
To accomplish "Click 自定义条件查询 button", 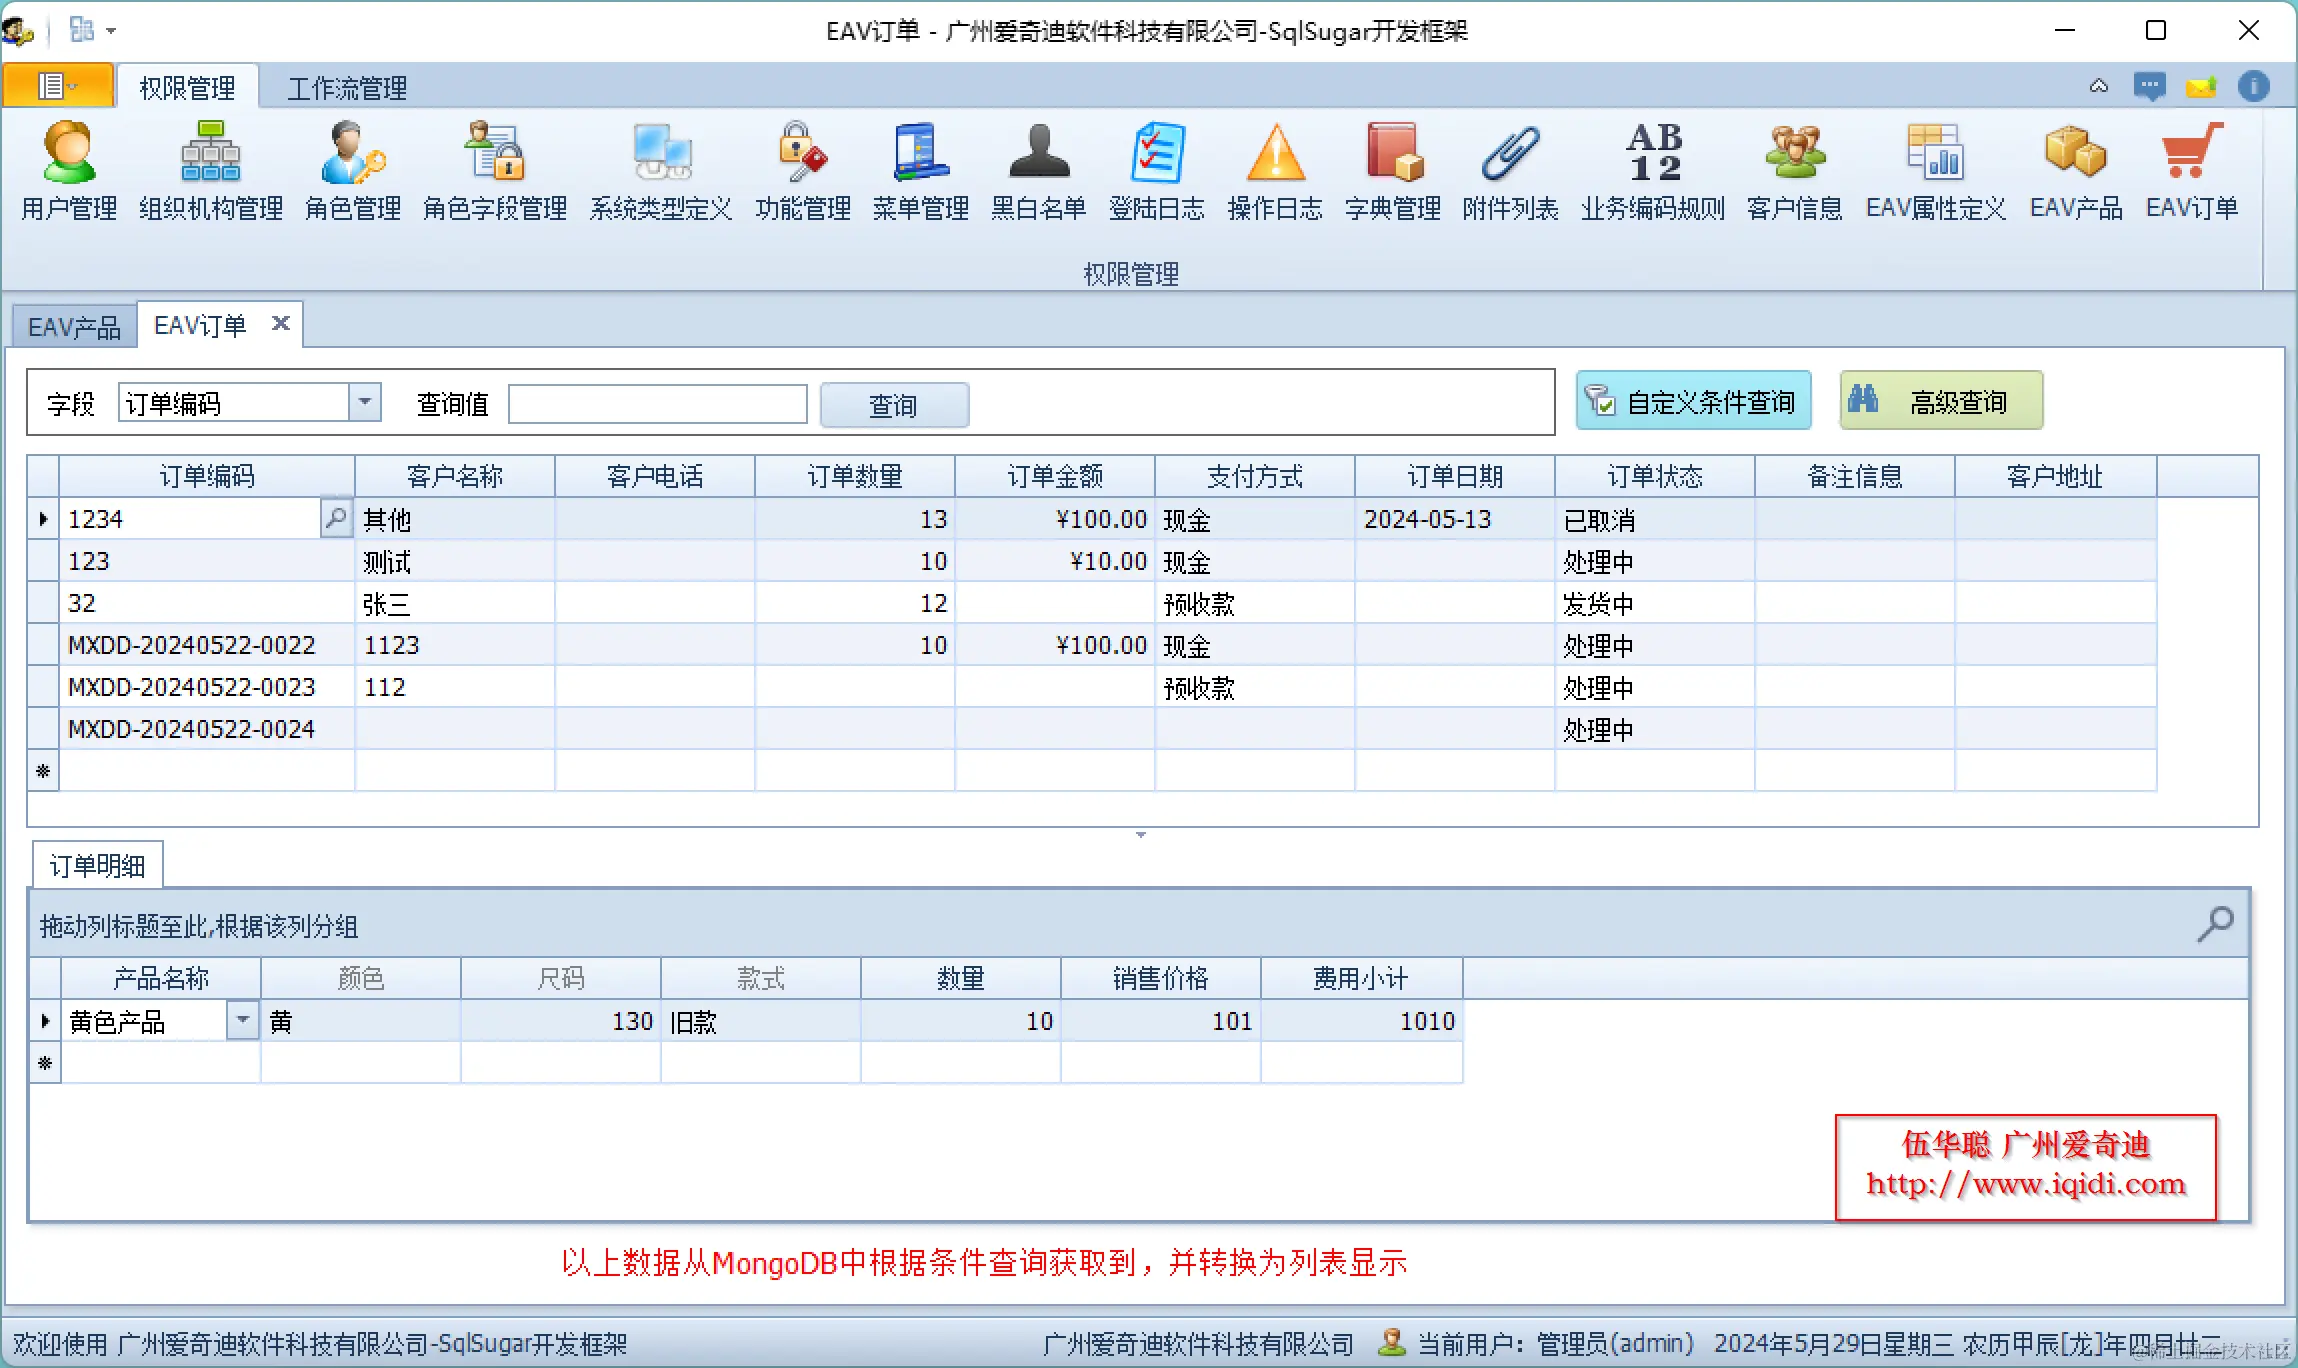I will coord(1693,402).
